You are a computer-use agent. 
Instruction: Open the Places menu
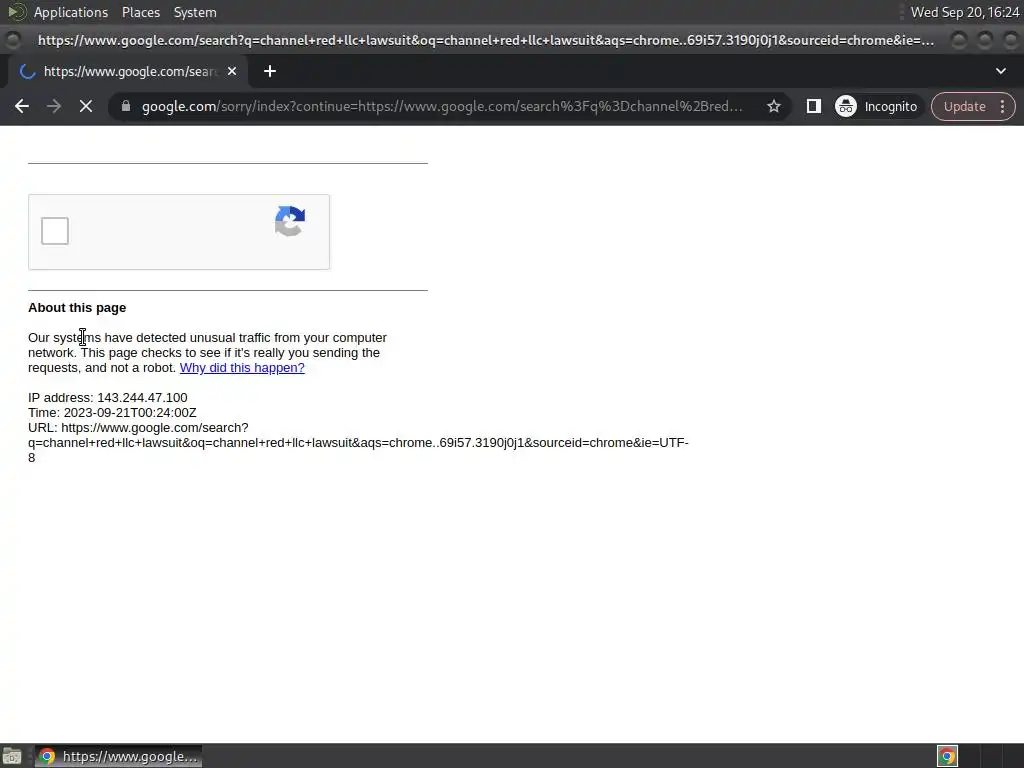[140, 12]
